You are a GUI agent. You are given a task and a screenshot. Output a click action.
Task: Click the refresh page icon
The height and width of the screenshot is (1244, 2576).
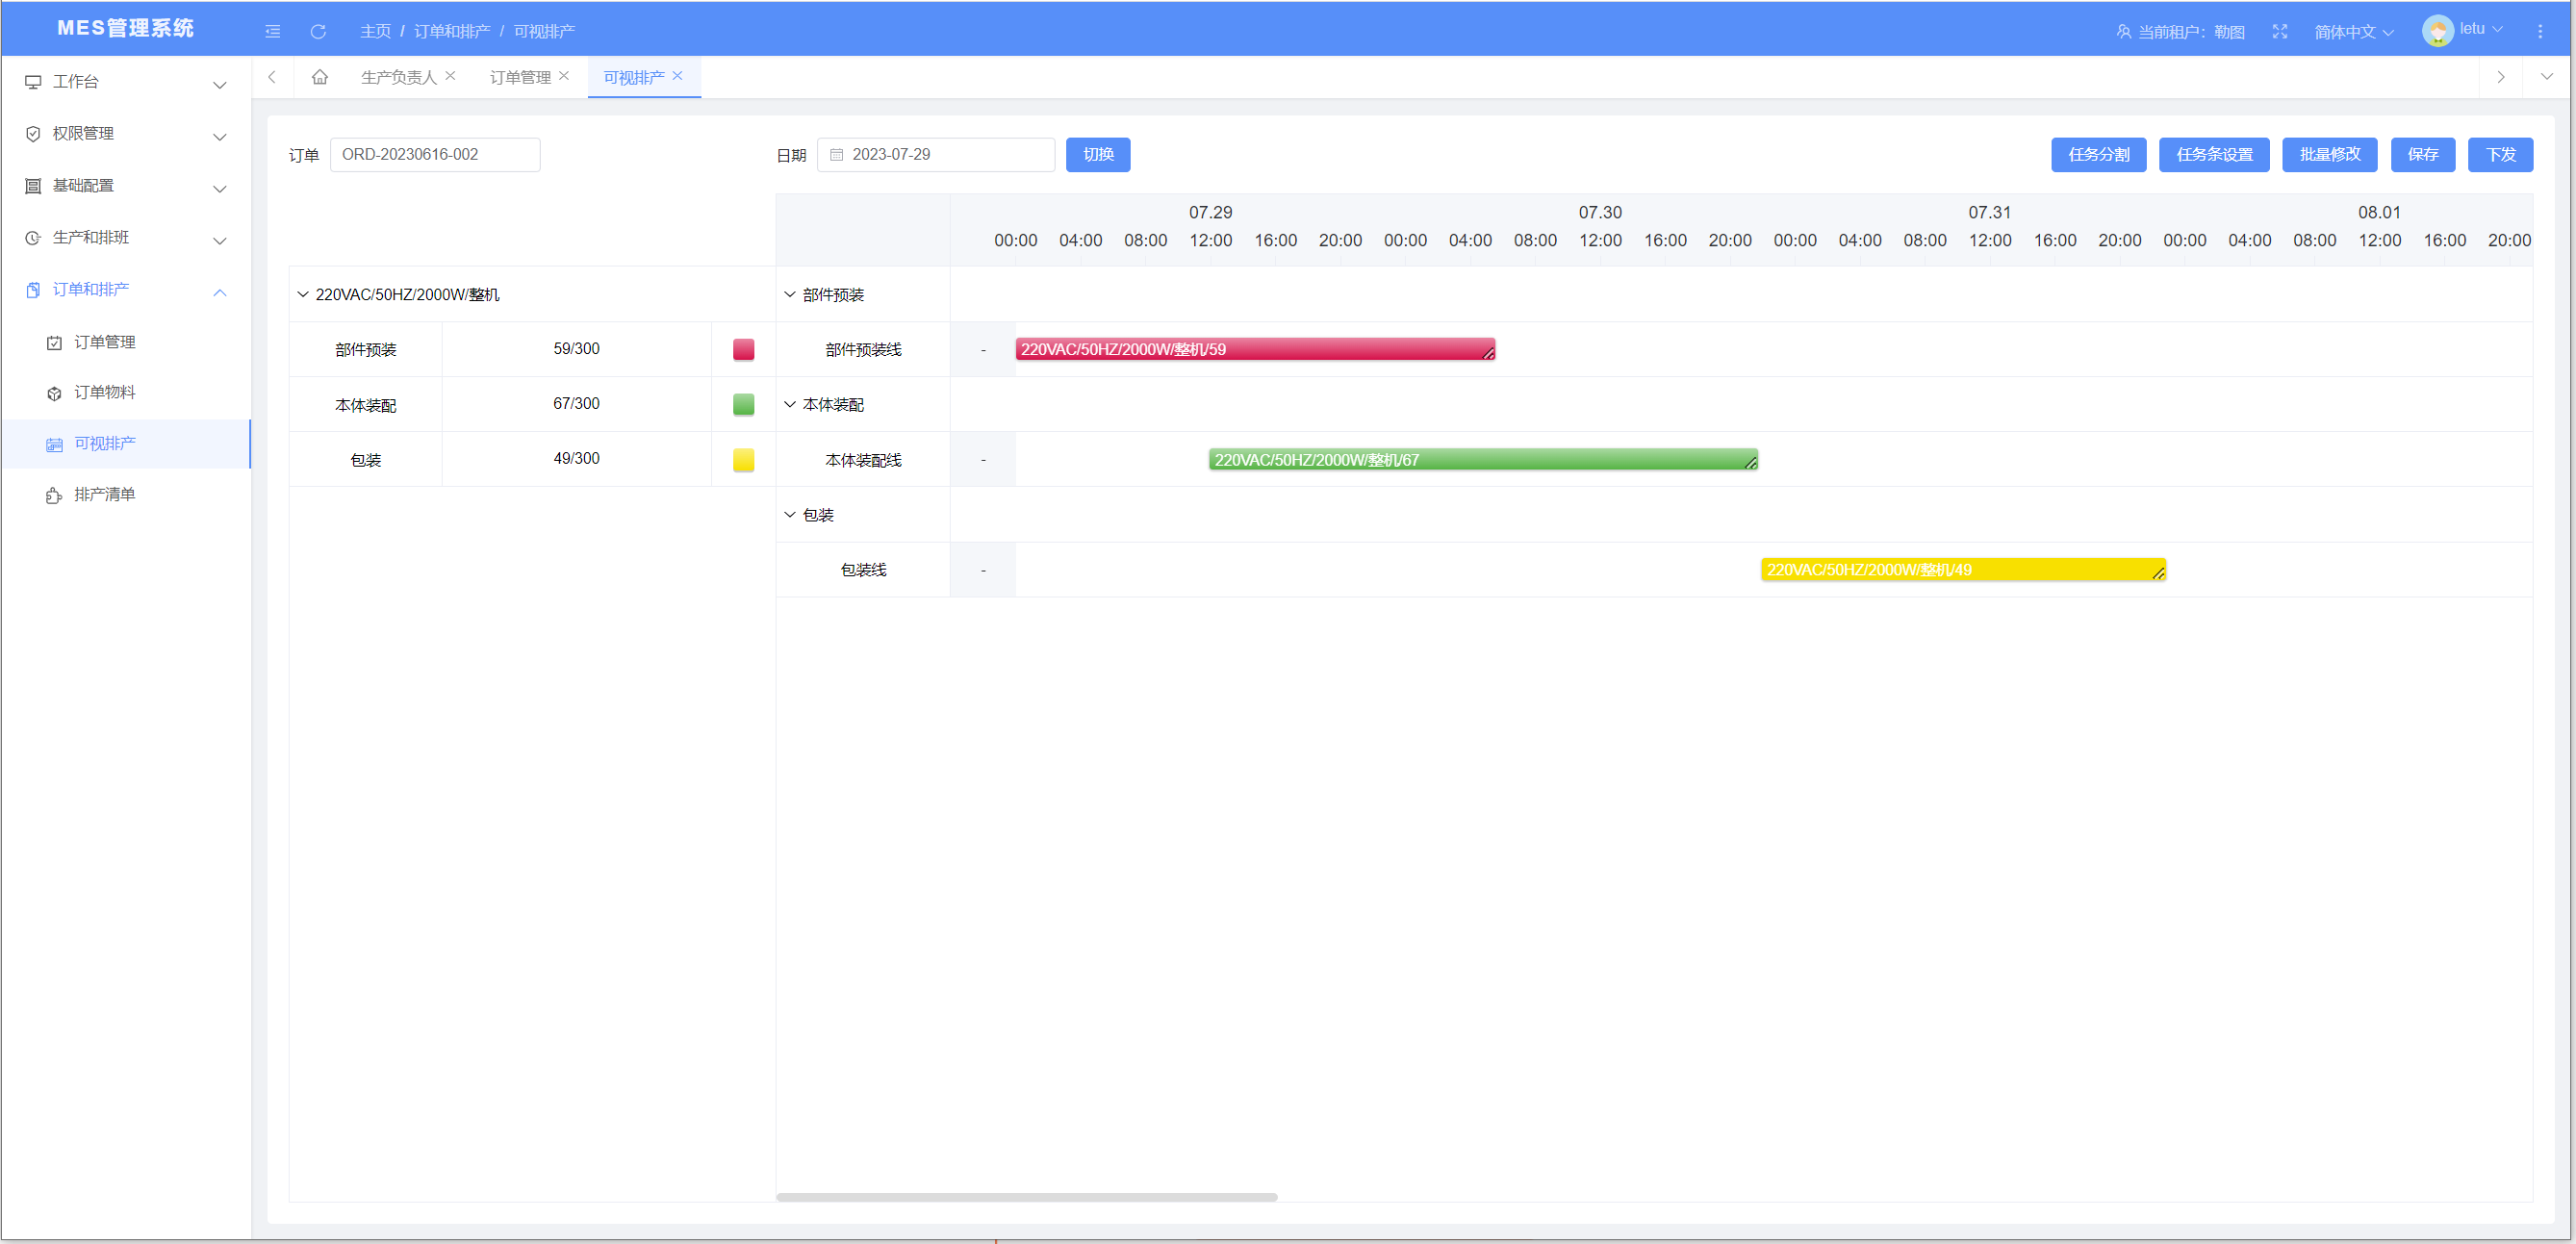[x=318, y=31]
